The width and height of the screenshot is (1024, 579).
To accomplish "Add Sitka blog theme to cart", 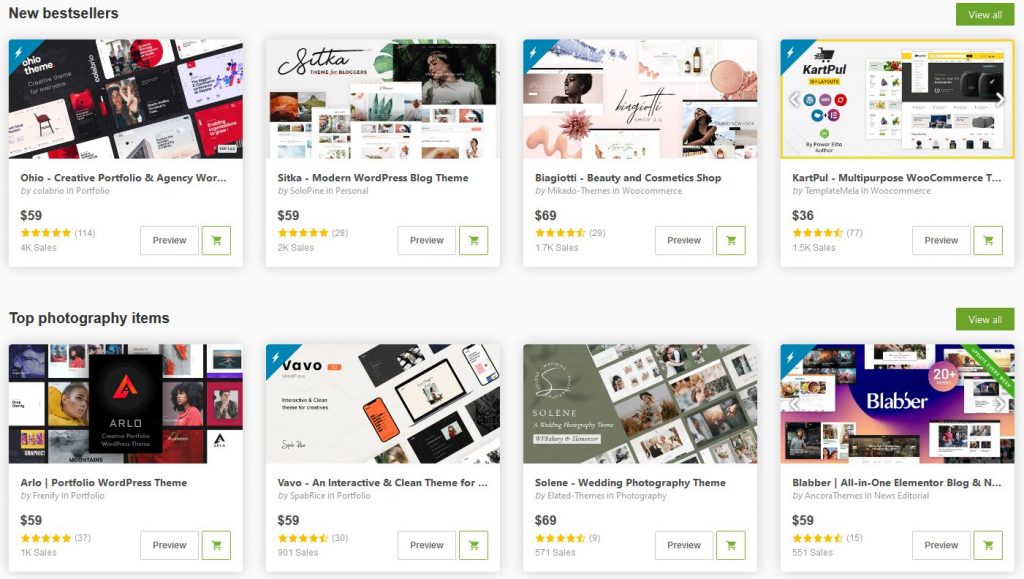I will tap(473, 240).
